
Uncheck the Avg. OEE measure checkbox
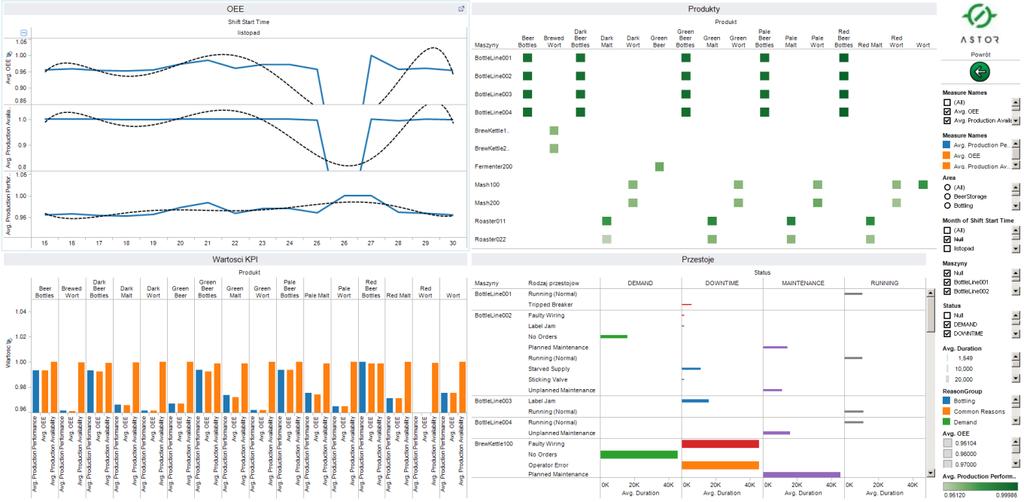click(947, 112)
